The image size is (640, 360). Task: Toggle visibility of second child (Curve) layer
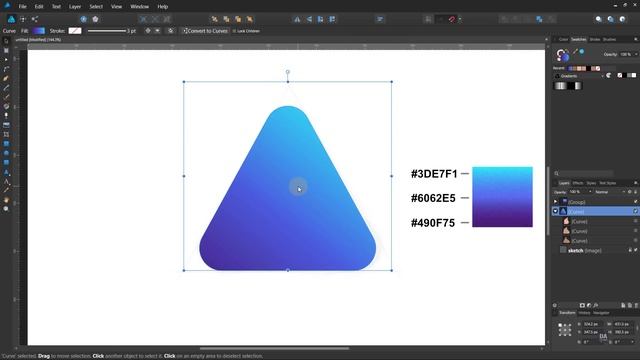(x=636, y=231)
